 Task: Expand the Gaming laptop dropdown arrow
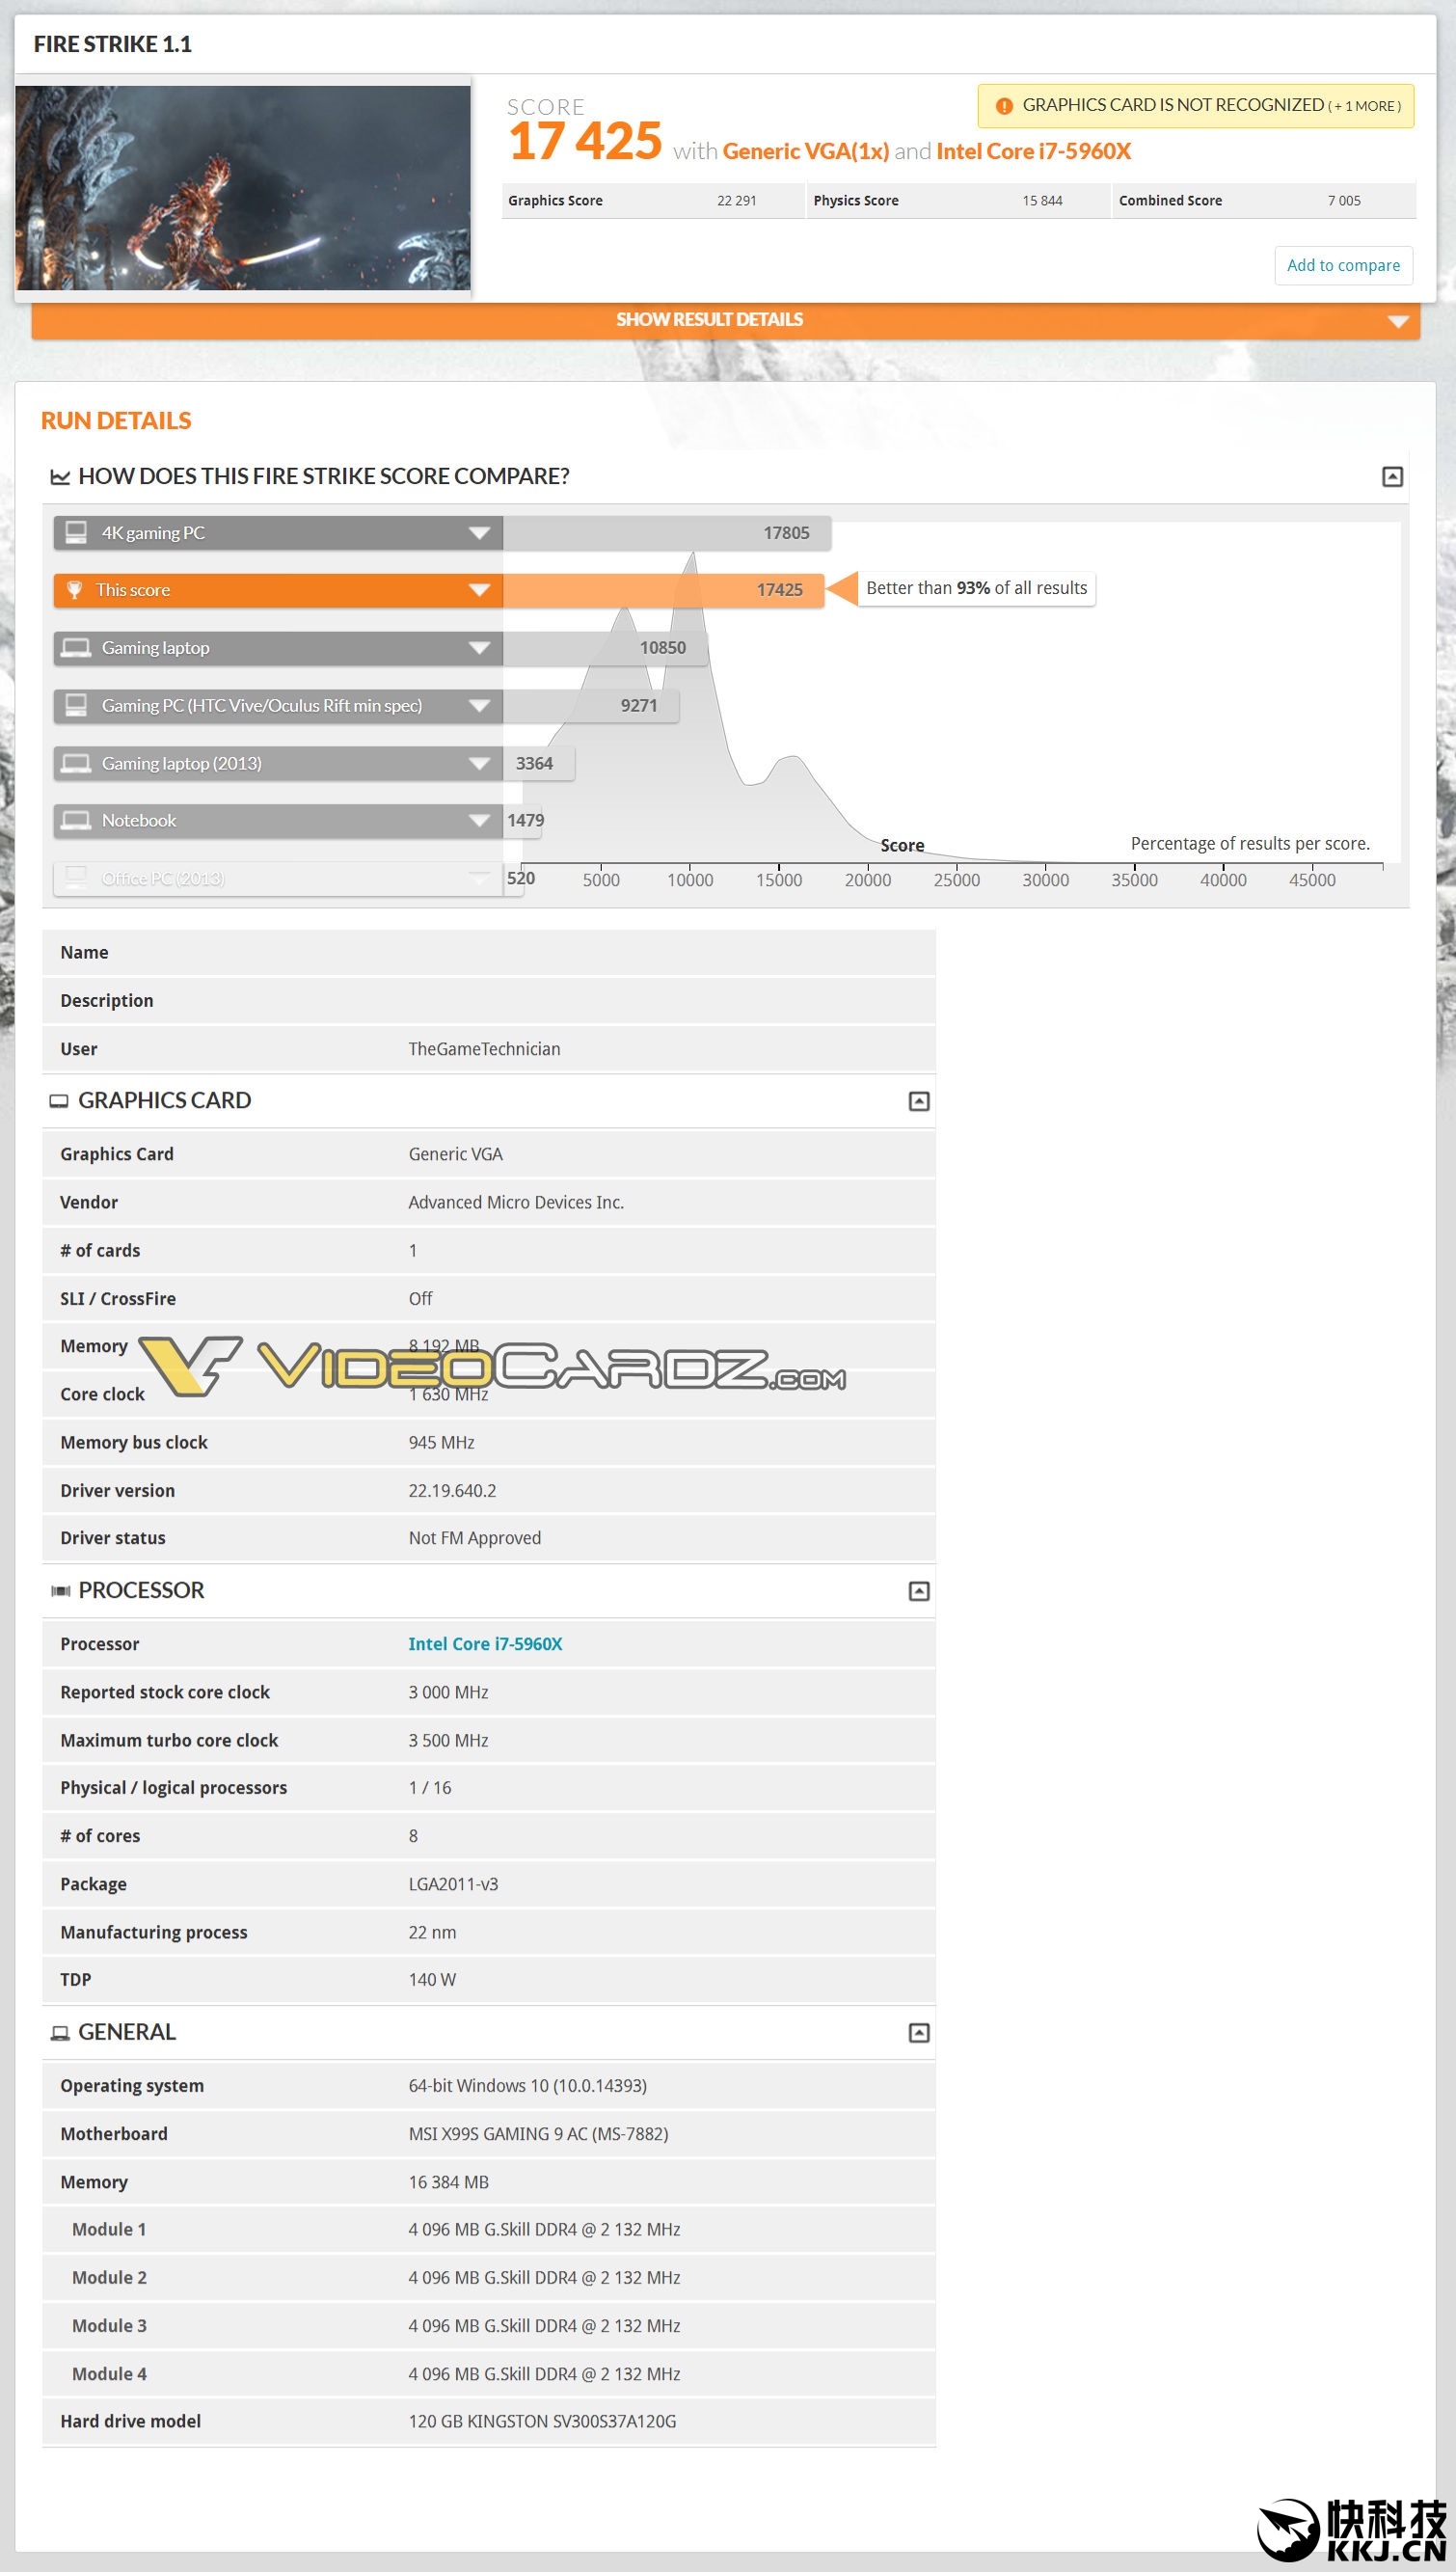480,648
